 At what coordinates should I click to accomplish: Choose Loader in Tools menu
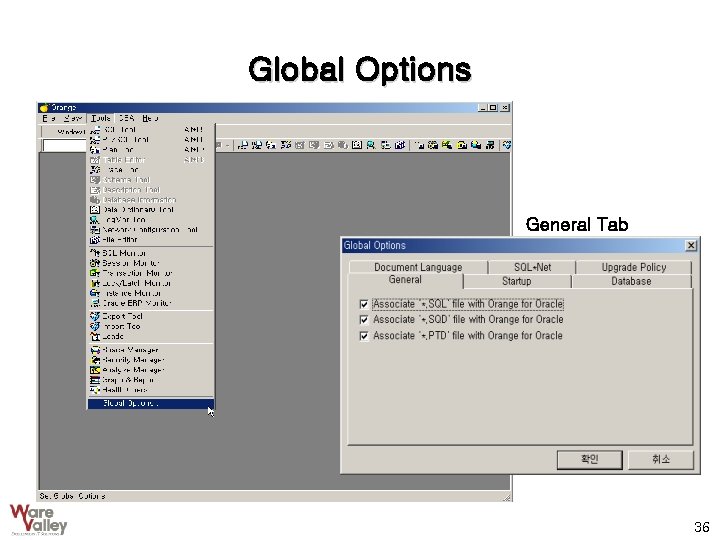pyautogui.click(x=151, y=337)
